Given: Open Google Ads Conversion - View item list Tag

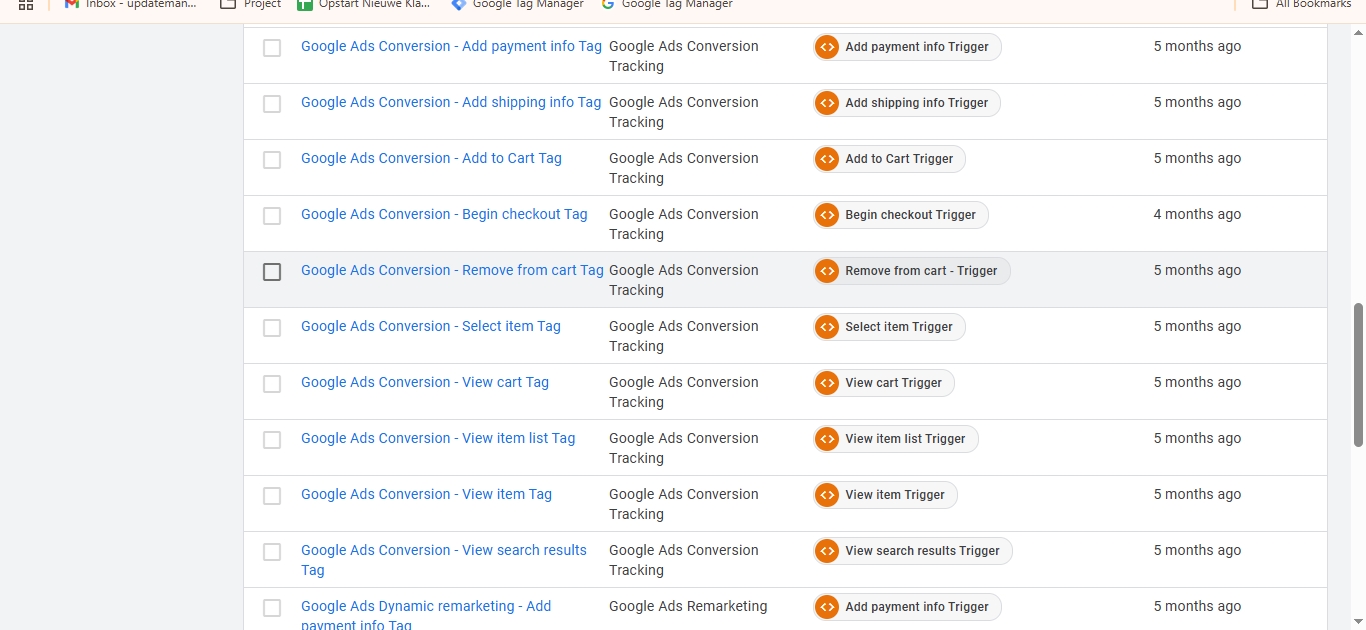Looking at the screenshot, I should (x=438, y=438).
